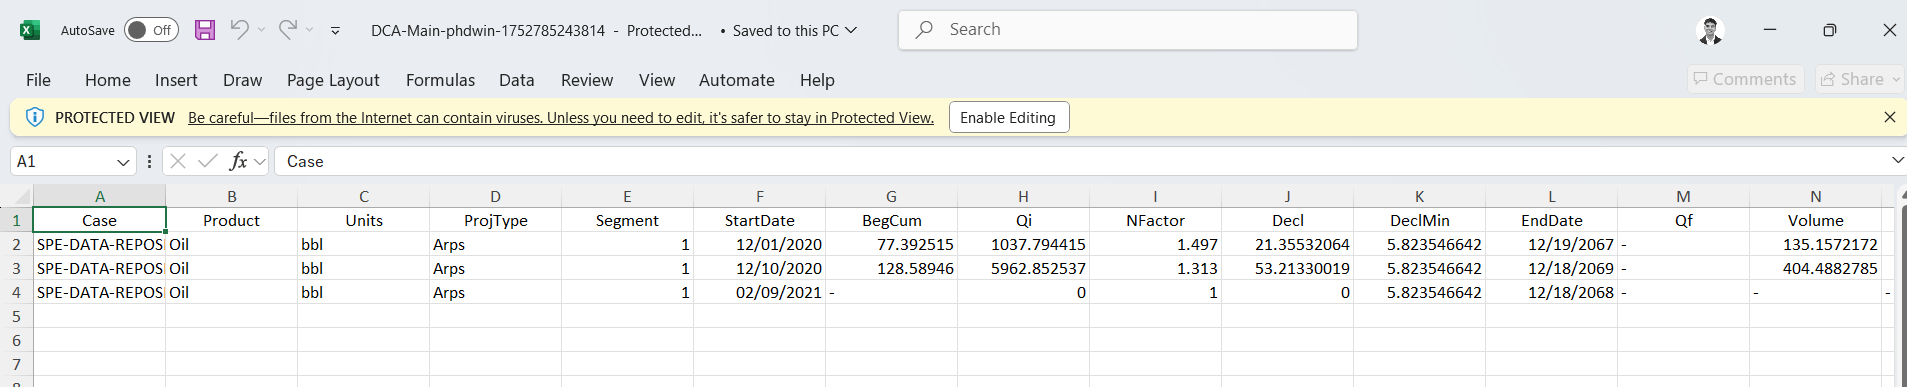The width and height of the screenshot is (1907, 387).
Task: Switch to the View tab
Action: tap(657, 80)
